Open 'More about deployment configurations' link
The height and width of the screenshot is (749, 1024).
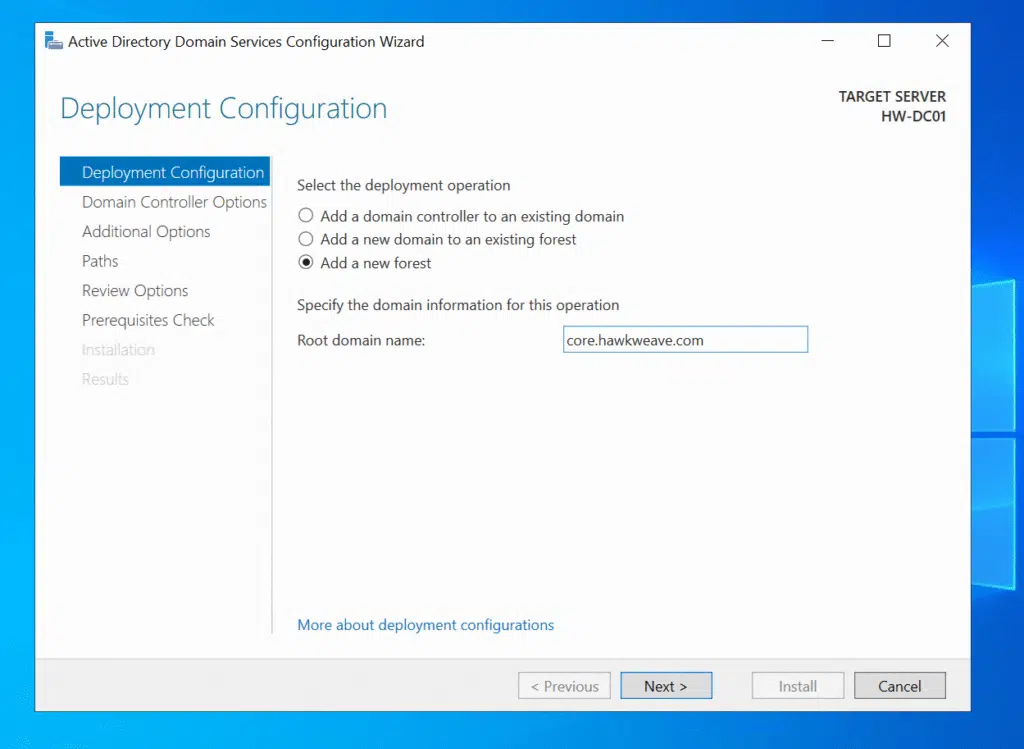tap(425, 625)
